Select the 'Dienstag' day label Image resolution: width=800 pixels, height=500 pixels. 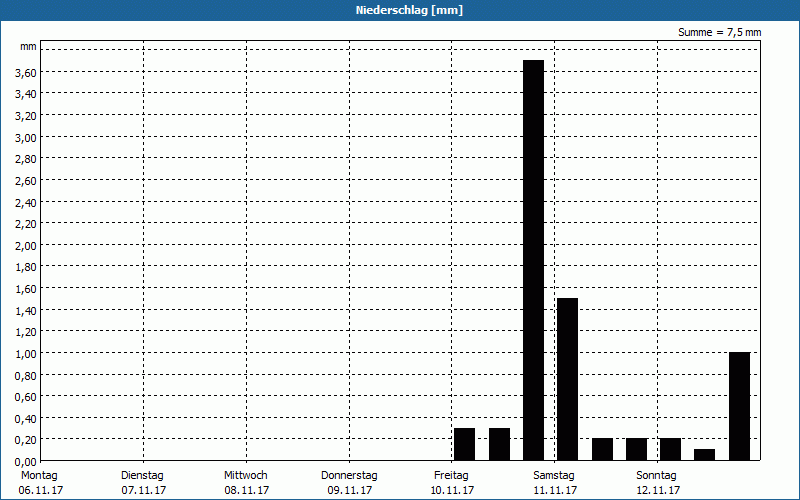[142, 476]
